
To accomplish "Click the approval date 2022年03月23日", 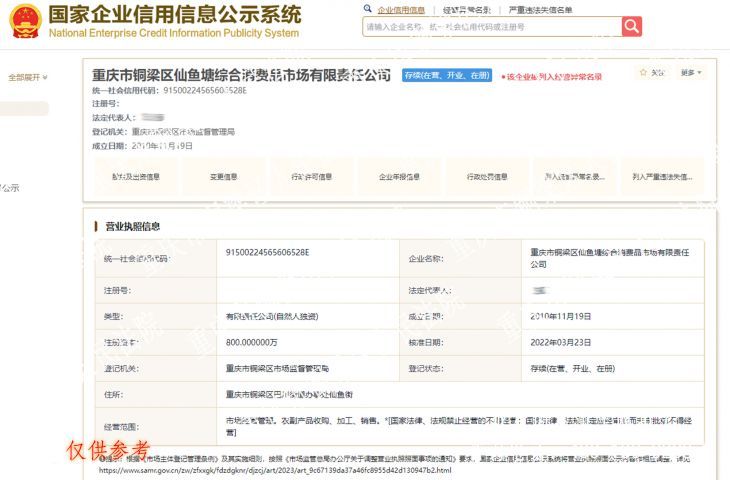I will pyautogui.click(x=561, y=342).
